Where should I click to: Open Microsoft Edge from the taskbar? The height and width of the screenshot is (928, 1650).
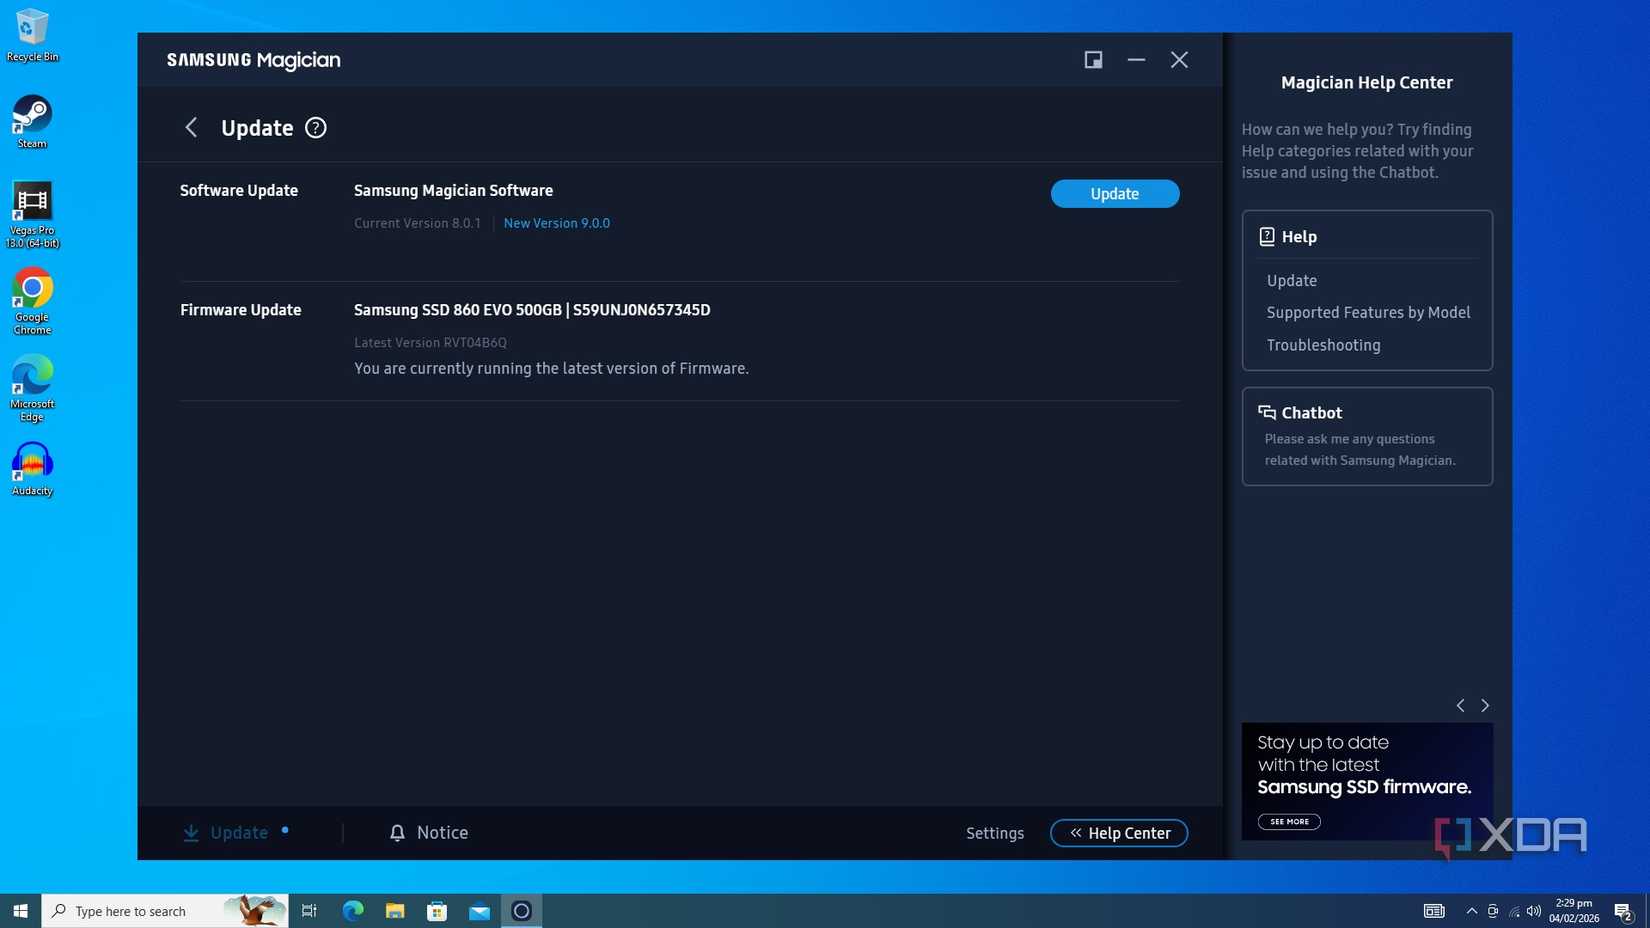(352, 910)
